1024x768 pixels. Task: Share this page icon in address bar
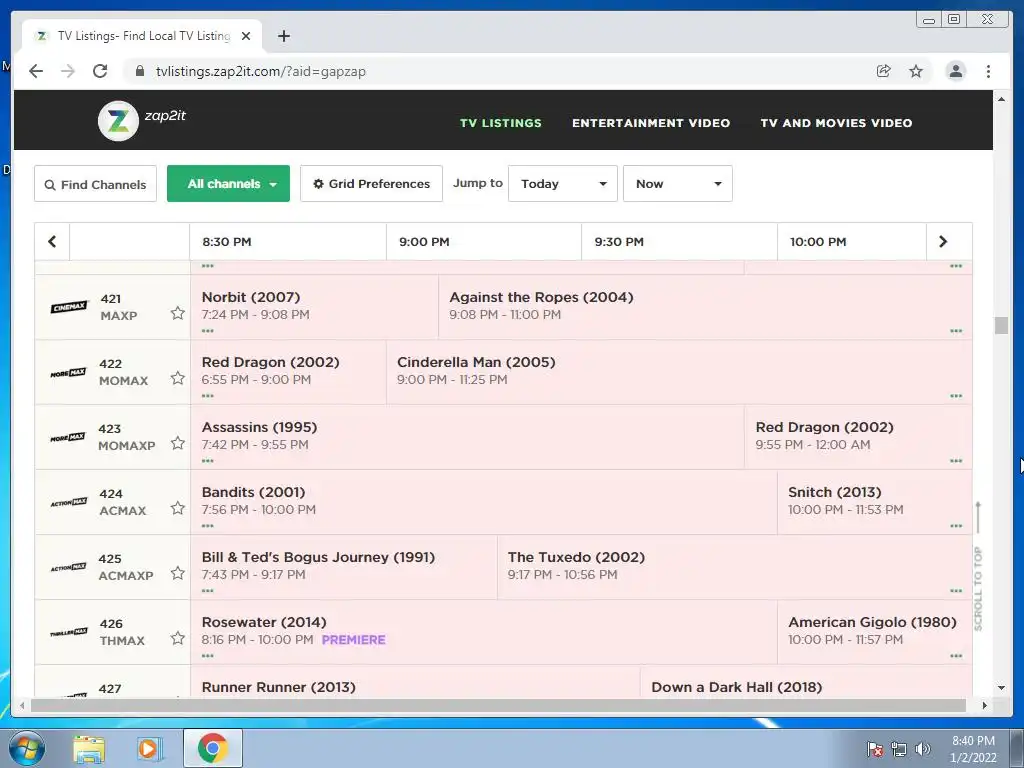(884, 71)
